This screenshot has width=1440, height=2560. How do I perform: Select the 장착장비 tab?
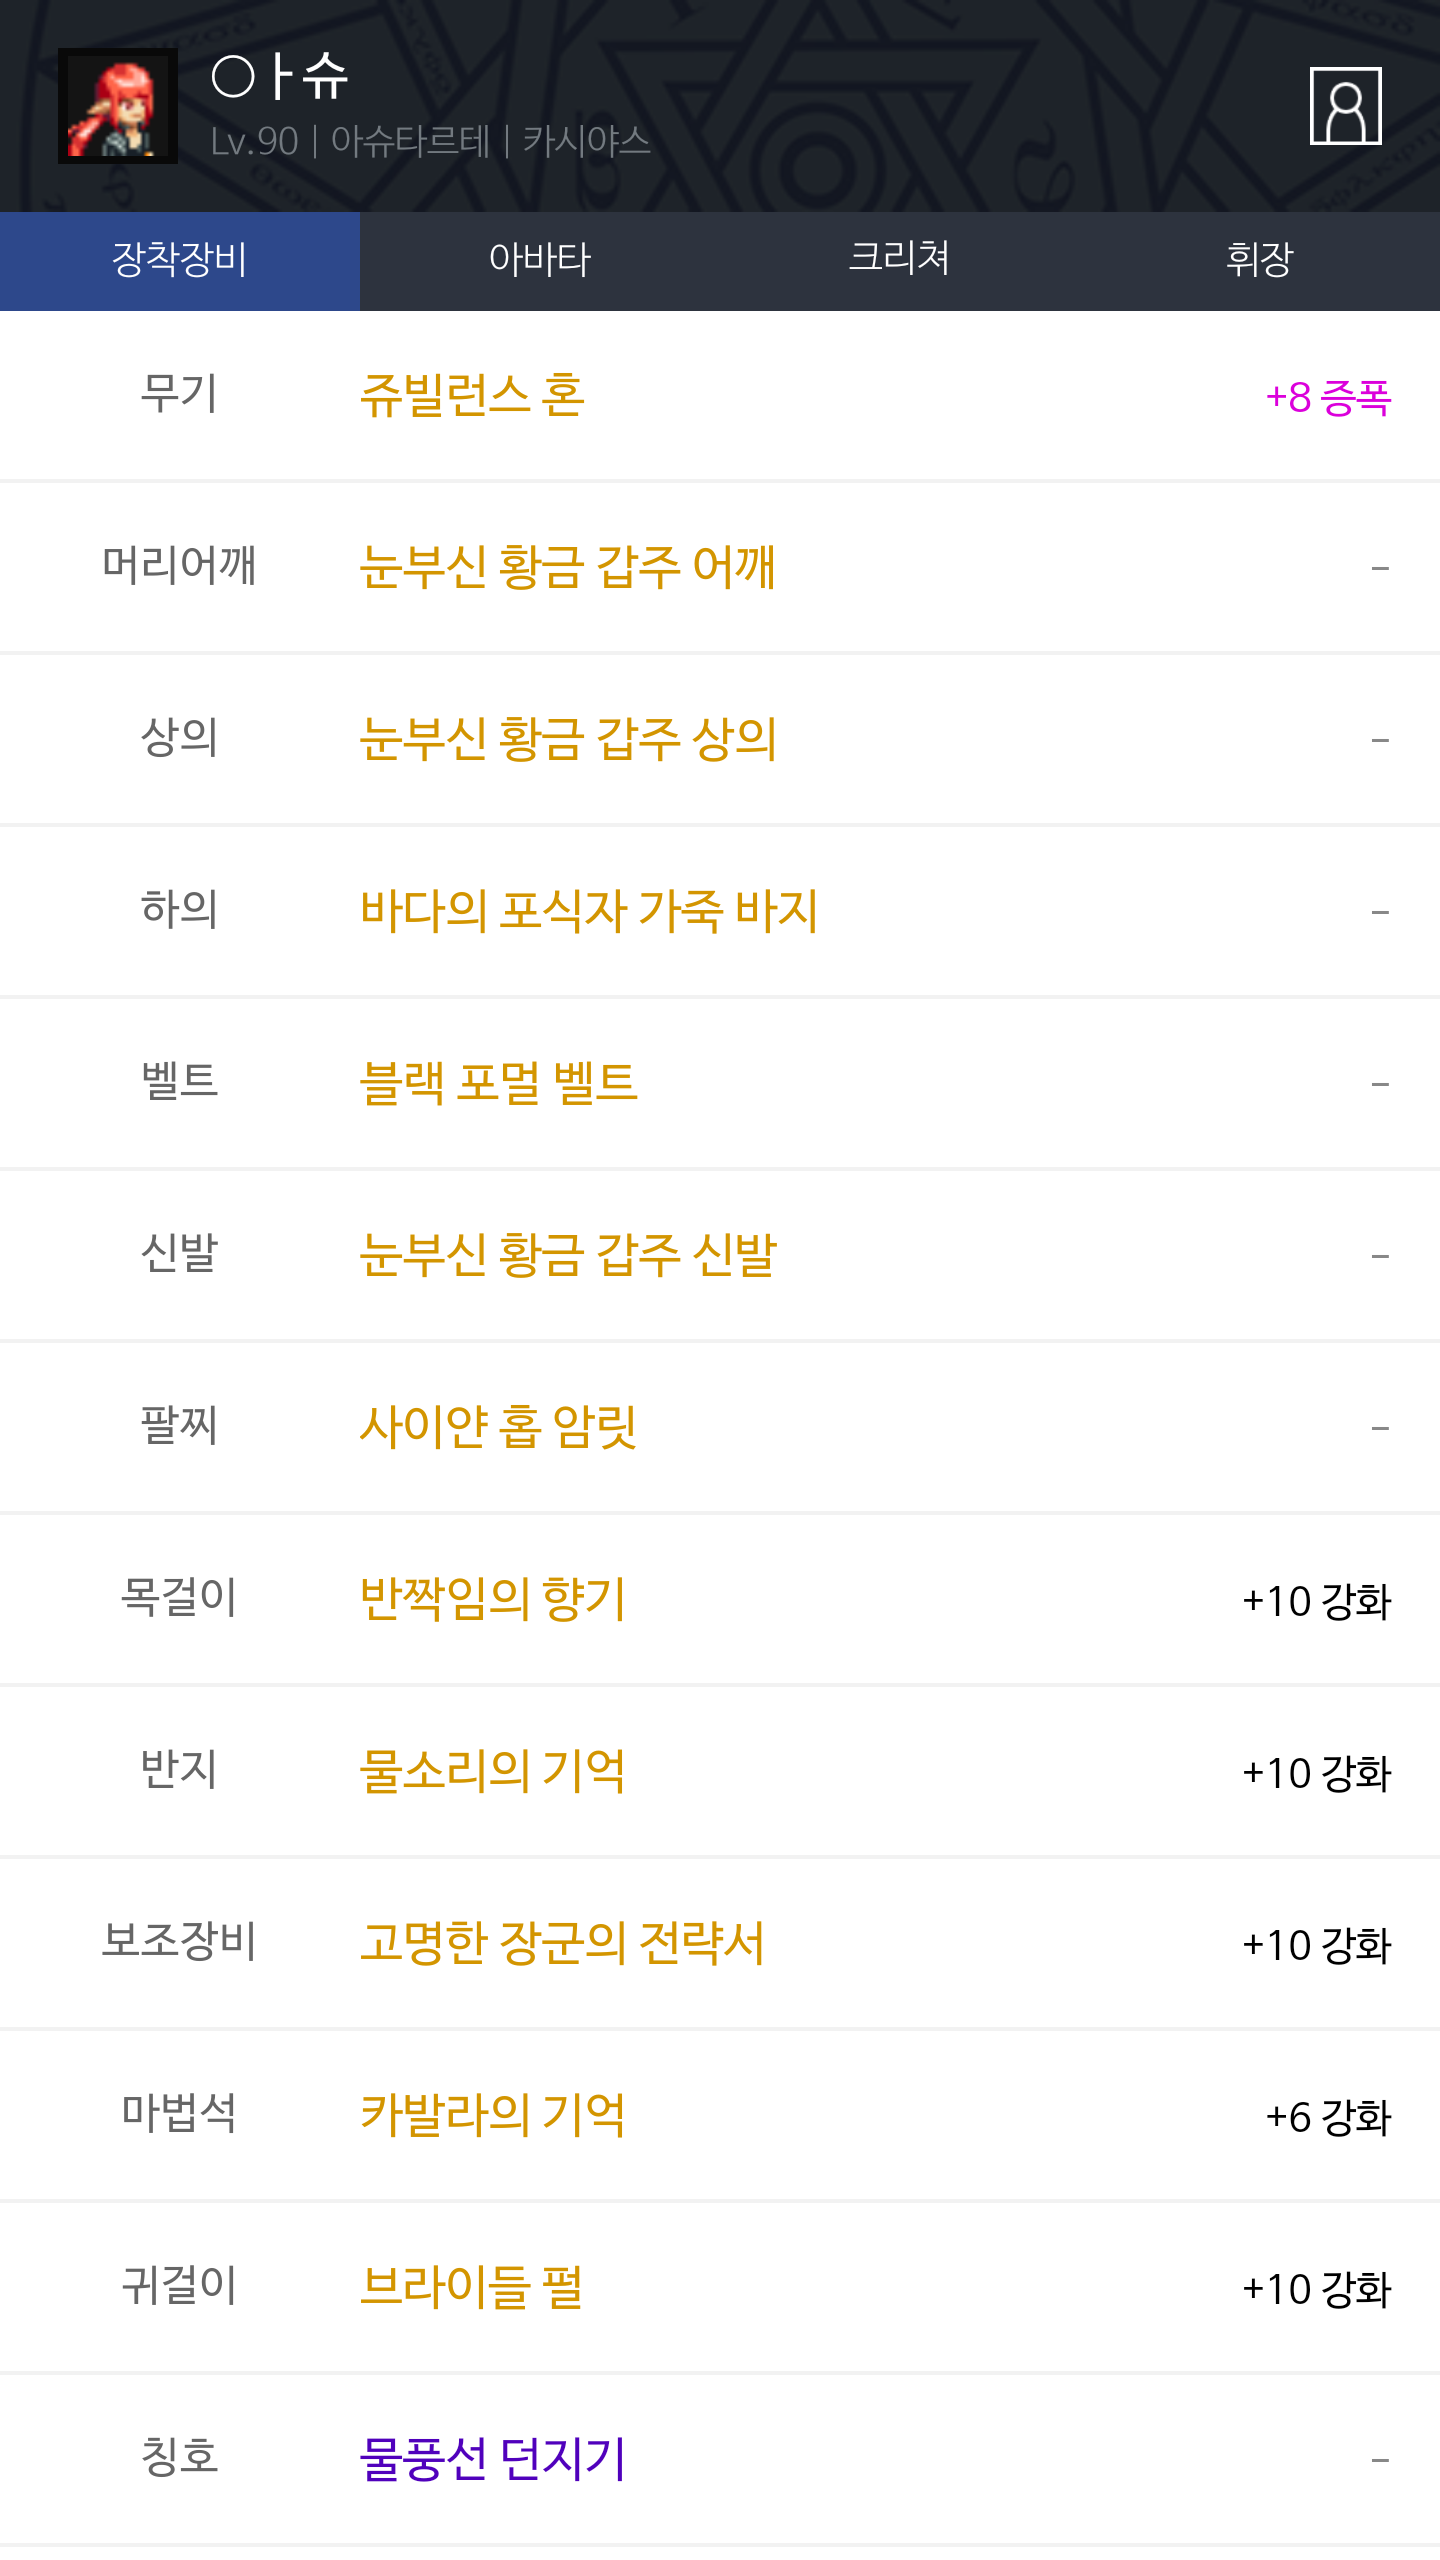[180, 260]
